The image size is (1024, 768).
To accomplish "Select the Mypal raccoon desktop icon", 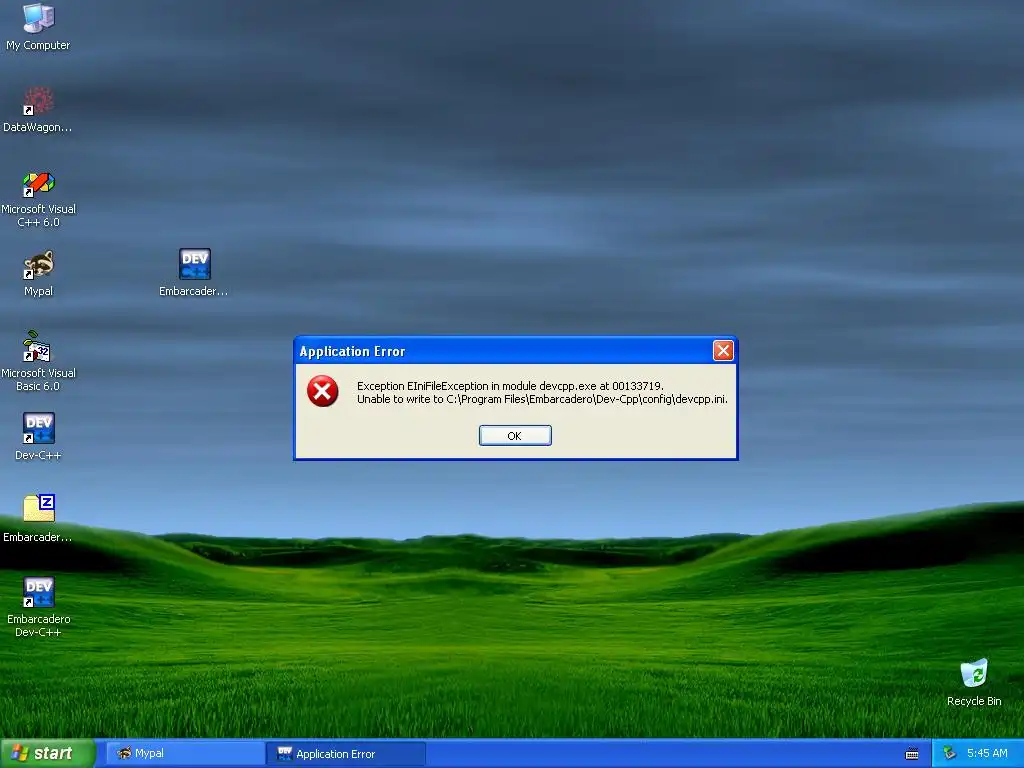I will (x=38, y=273).
